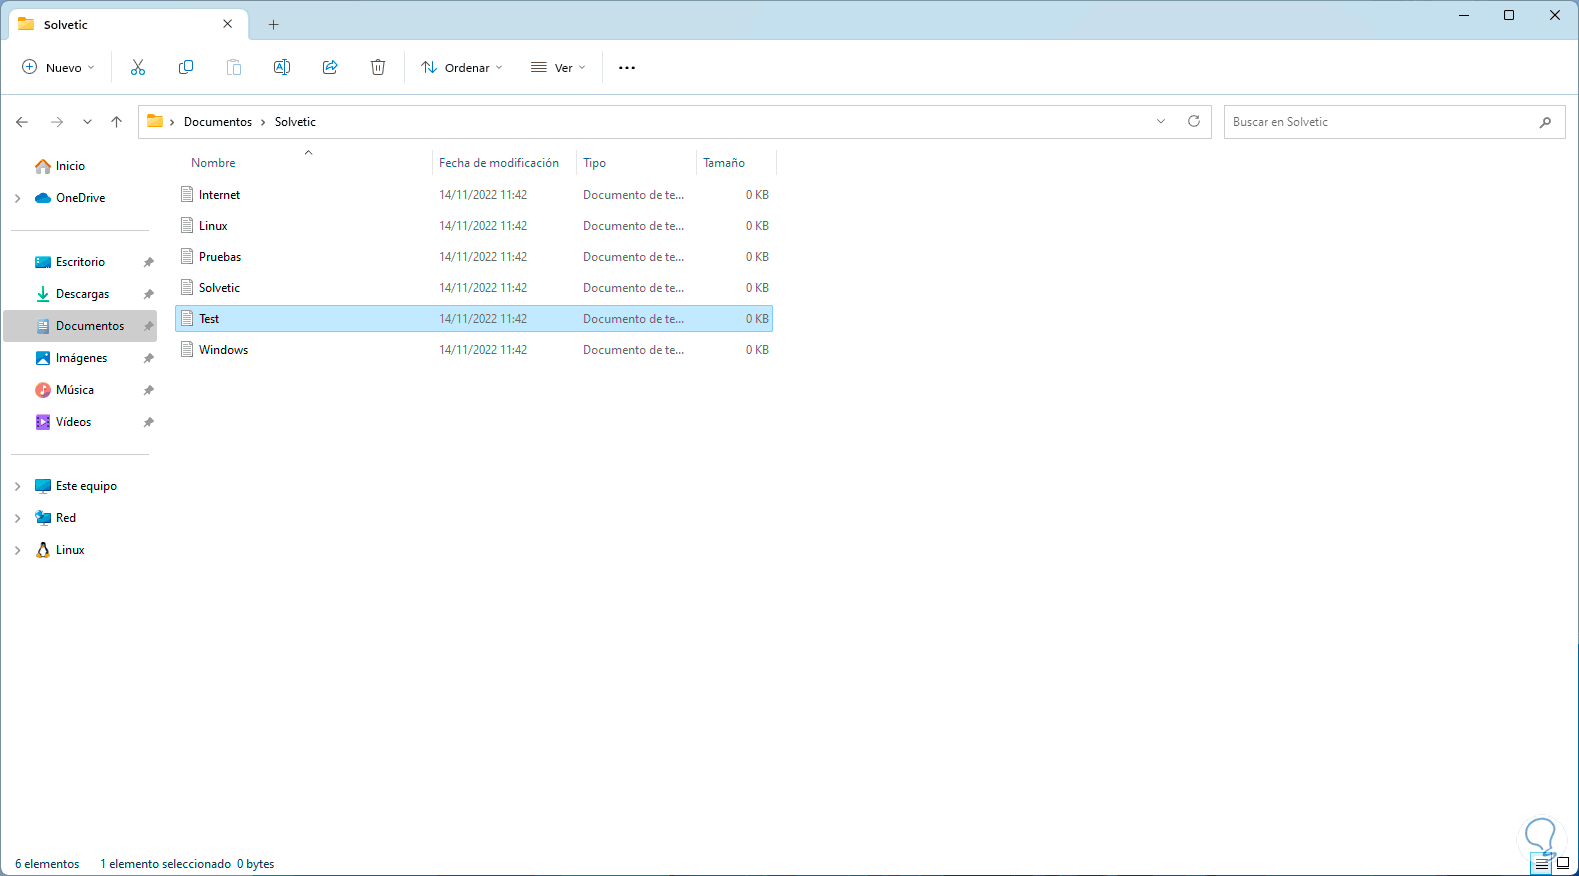Click the search magnifier icon
Image resolution: width=1579 pixels, height=876 pixels.
point(1546,122)
